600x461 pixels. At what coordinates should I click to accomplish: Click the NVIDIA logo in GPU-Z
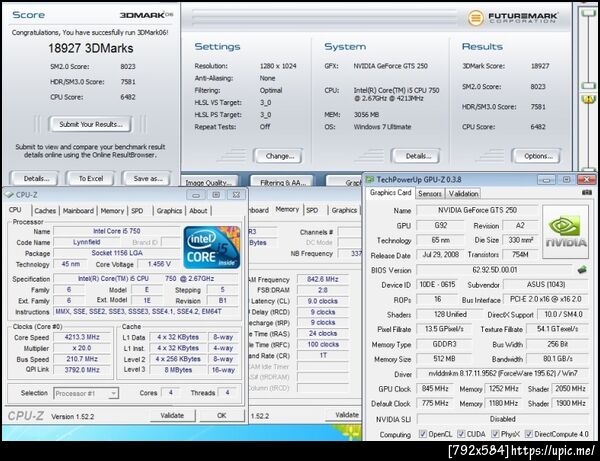tap(565, 232)
